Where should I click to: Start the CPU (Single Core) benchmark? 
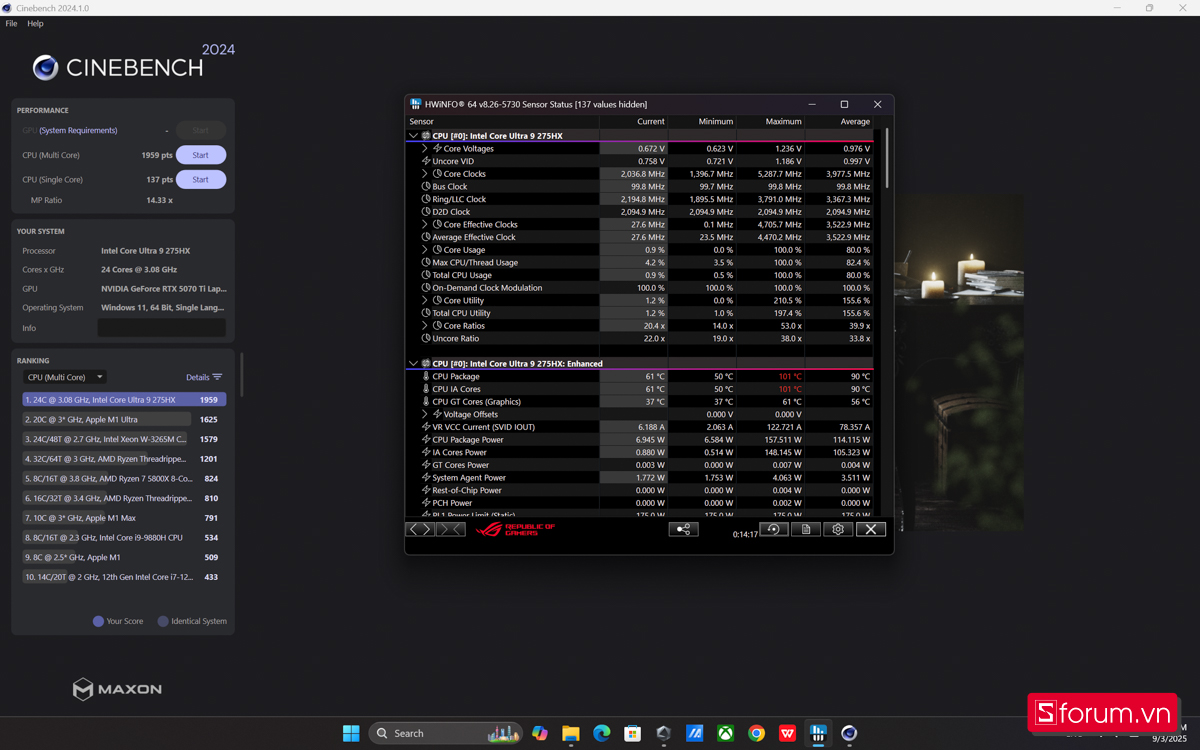click(201, 180)
